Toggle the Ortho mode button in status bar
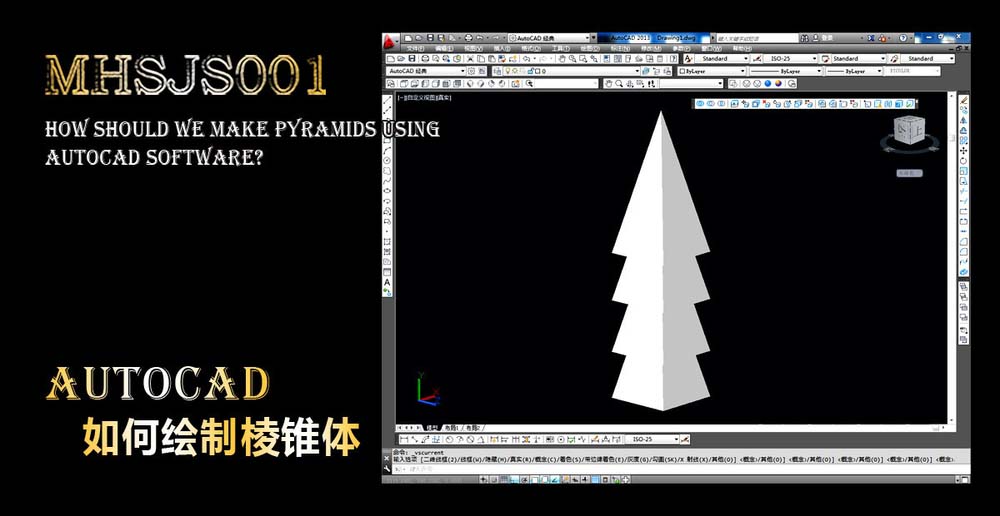This screenshot has height=516, width=1000. click(x=515, y=480)
